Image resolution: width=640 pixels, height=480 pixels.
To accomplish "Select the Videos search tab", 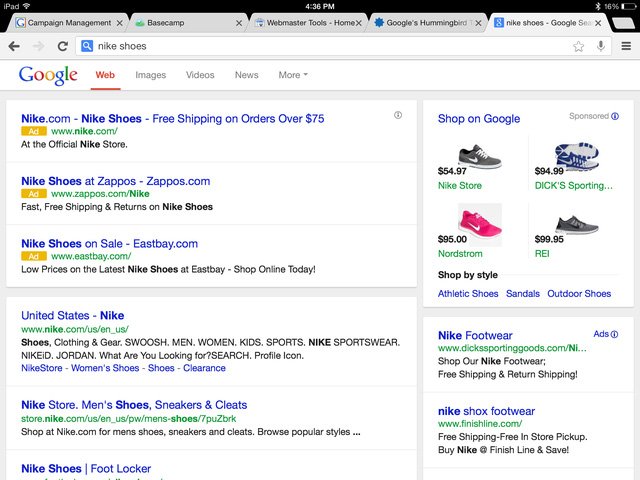I will pos(200,75).
